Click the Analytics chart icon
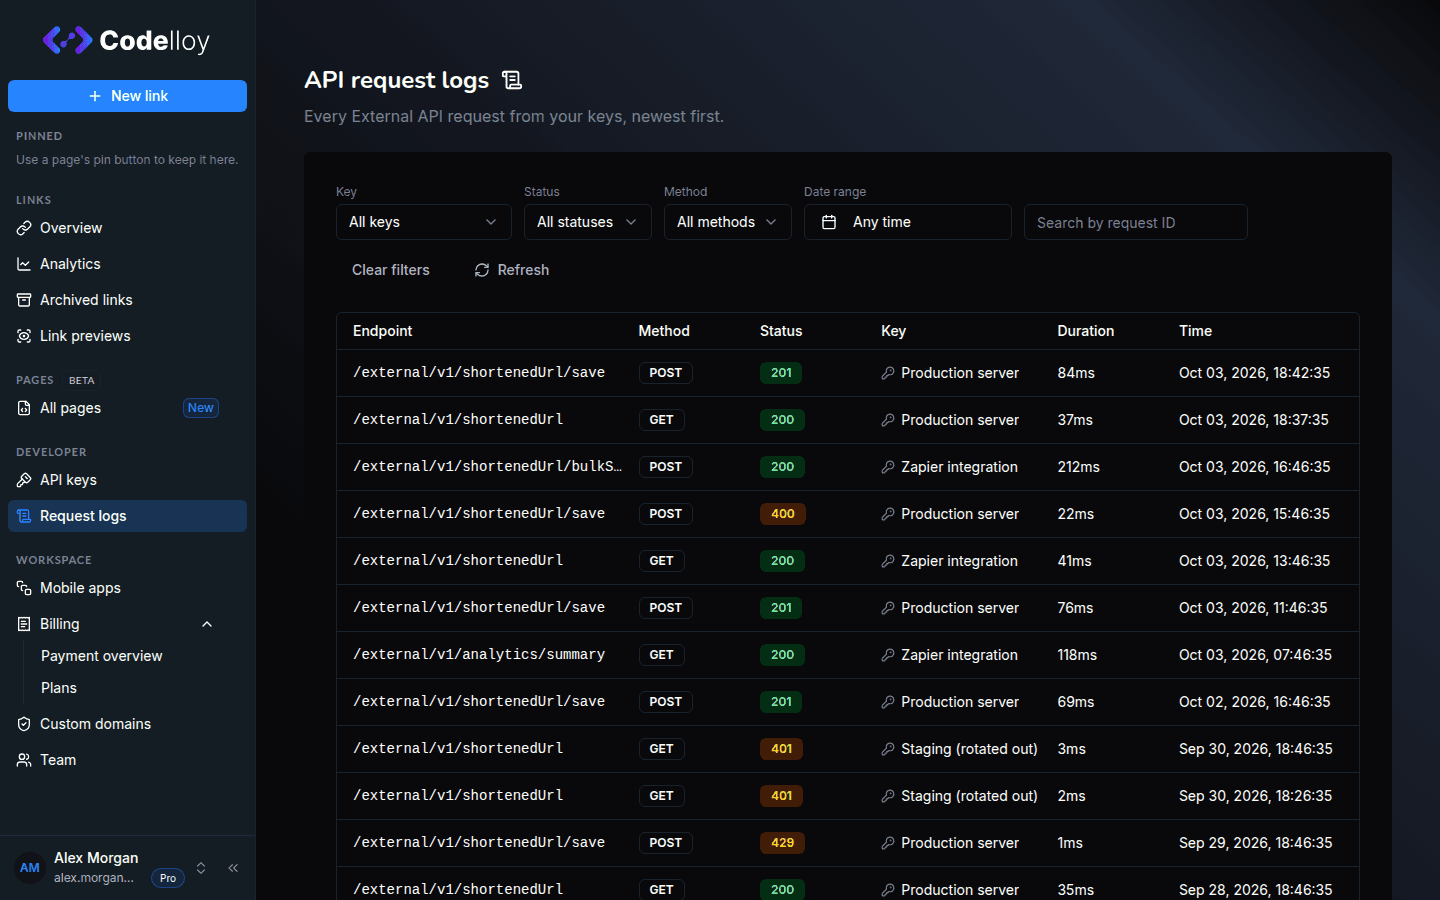 point(24,264)
